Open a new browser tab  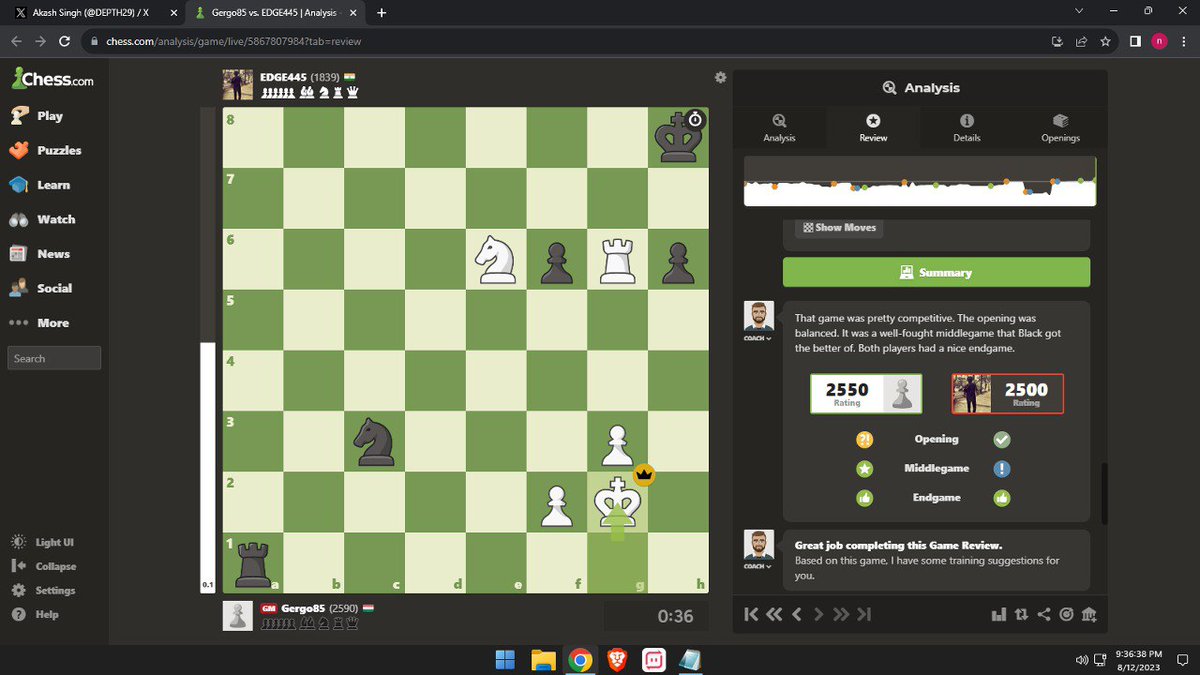(x=381, y=13)
